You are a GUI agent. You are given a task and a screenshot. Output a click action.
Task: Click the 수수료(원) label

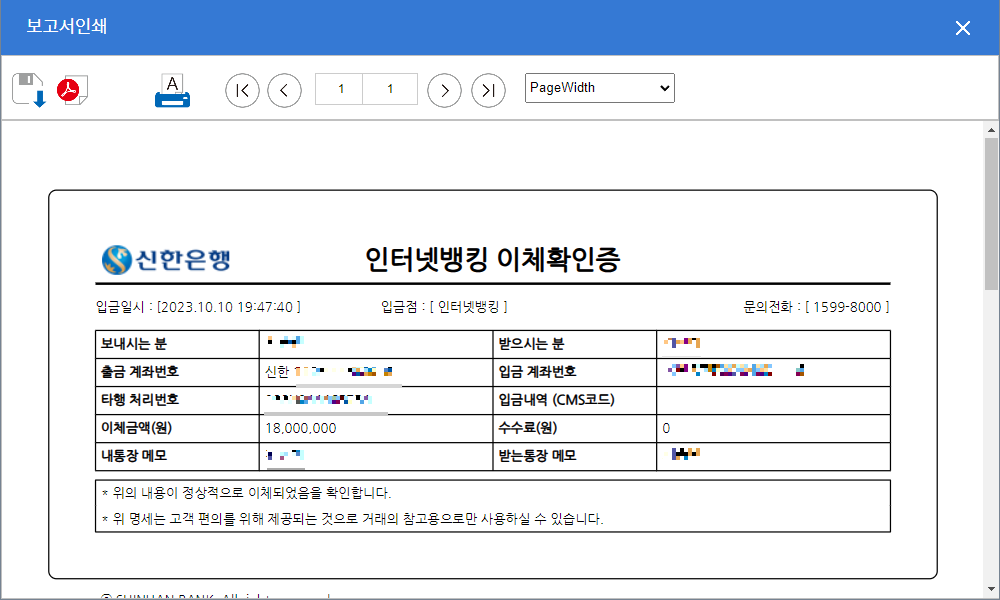(x=527, y=428)
